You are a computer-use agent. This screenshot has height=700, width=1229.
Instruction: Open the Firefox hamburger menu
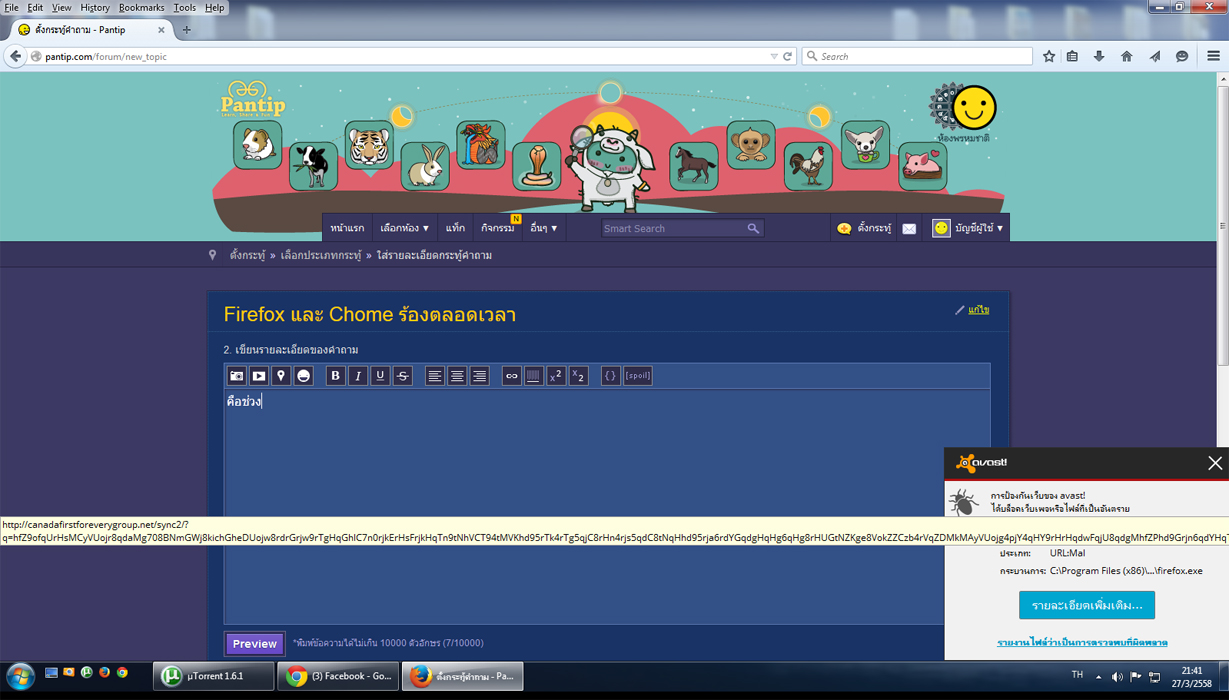pos(1213,56)
